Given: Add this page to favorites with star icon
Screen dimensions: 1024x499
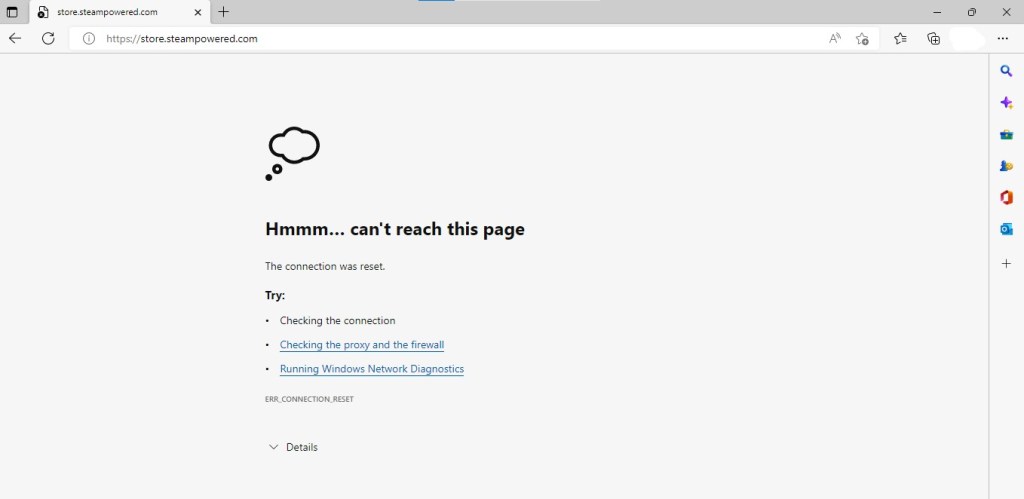Looking at the screenshot, I should tap(862, 38).
